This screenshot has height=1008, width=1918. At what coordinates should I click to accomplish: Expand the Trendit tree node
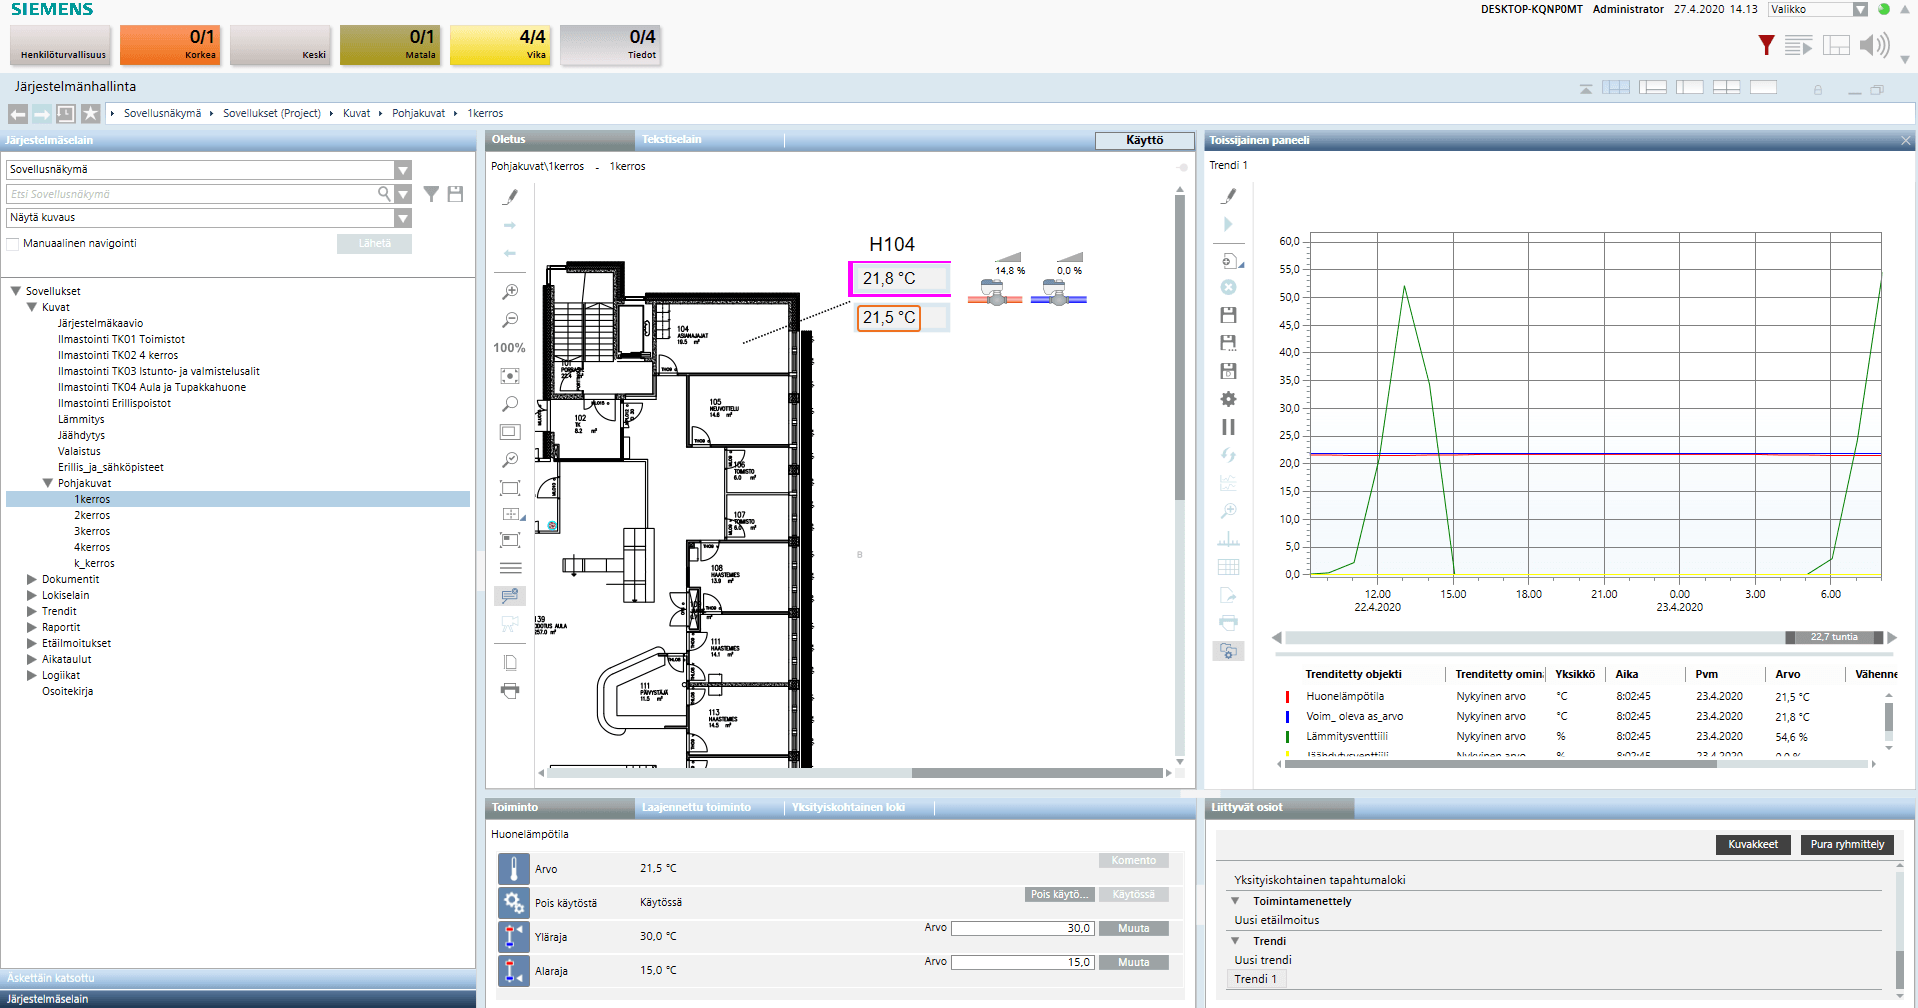pos(31,611)
